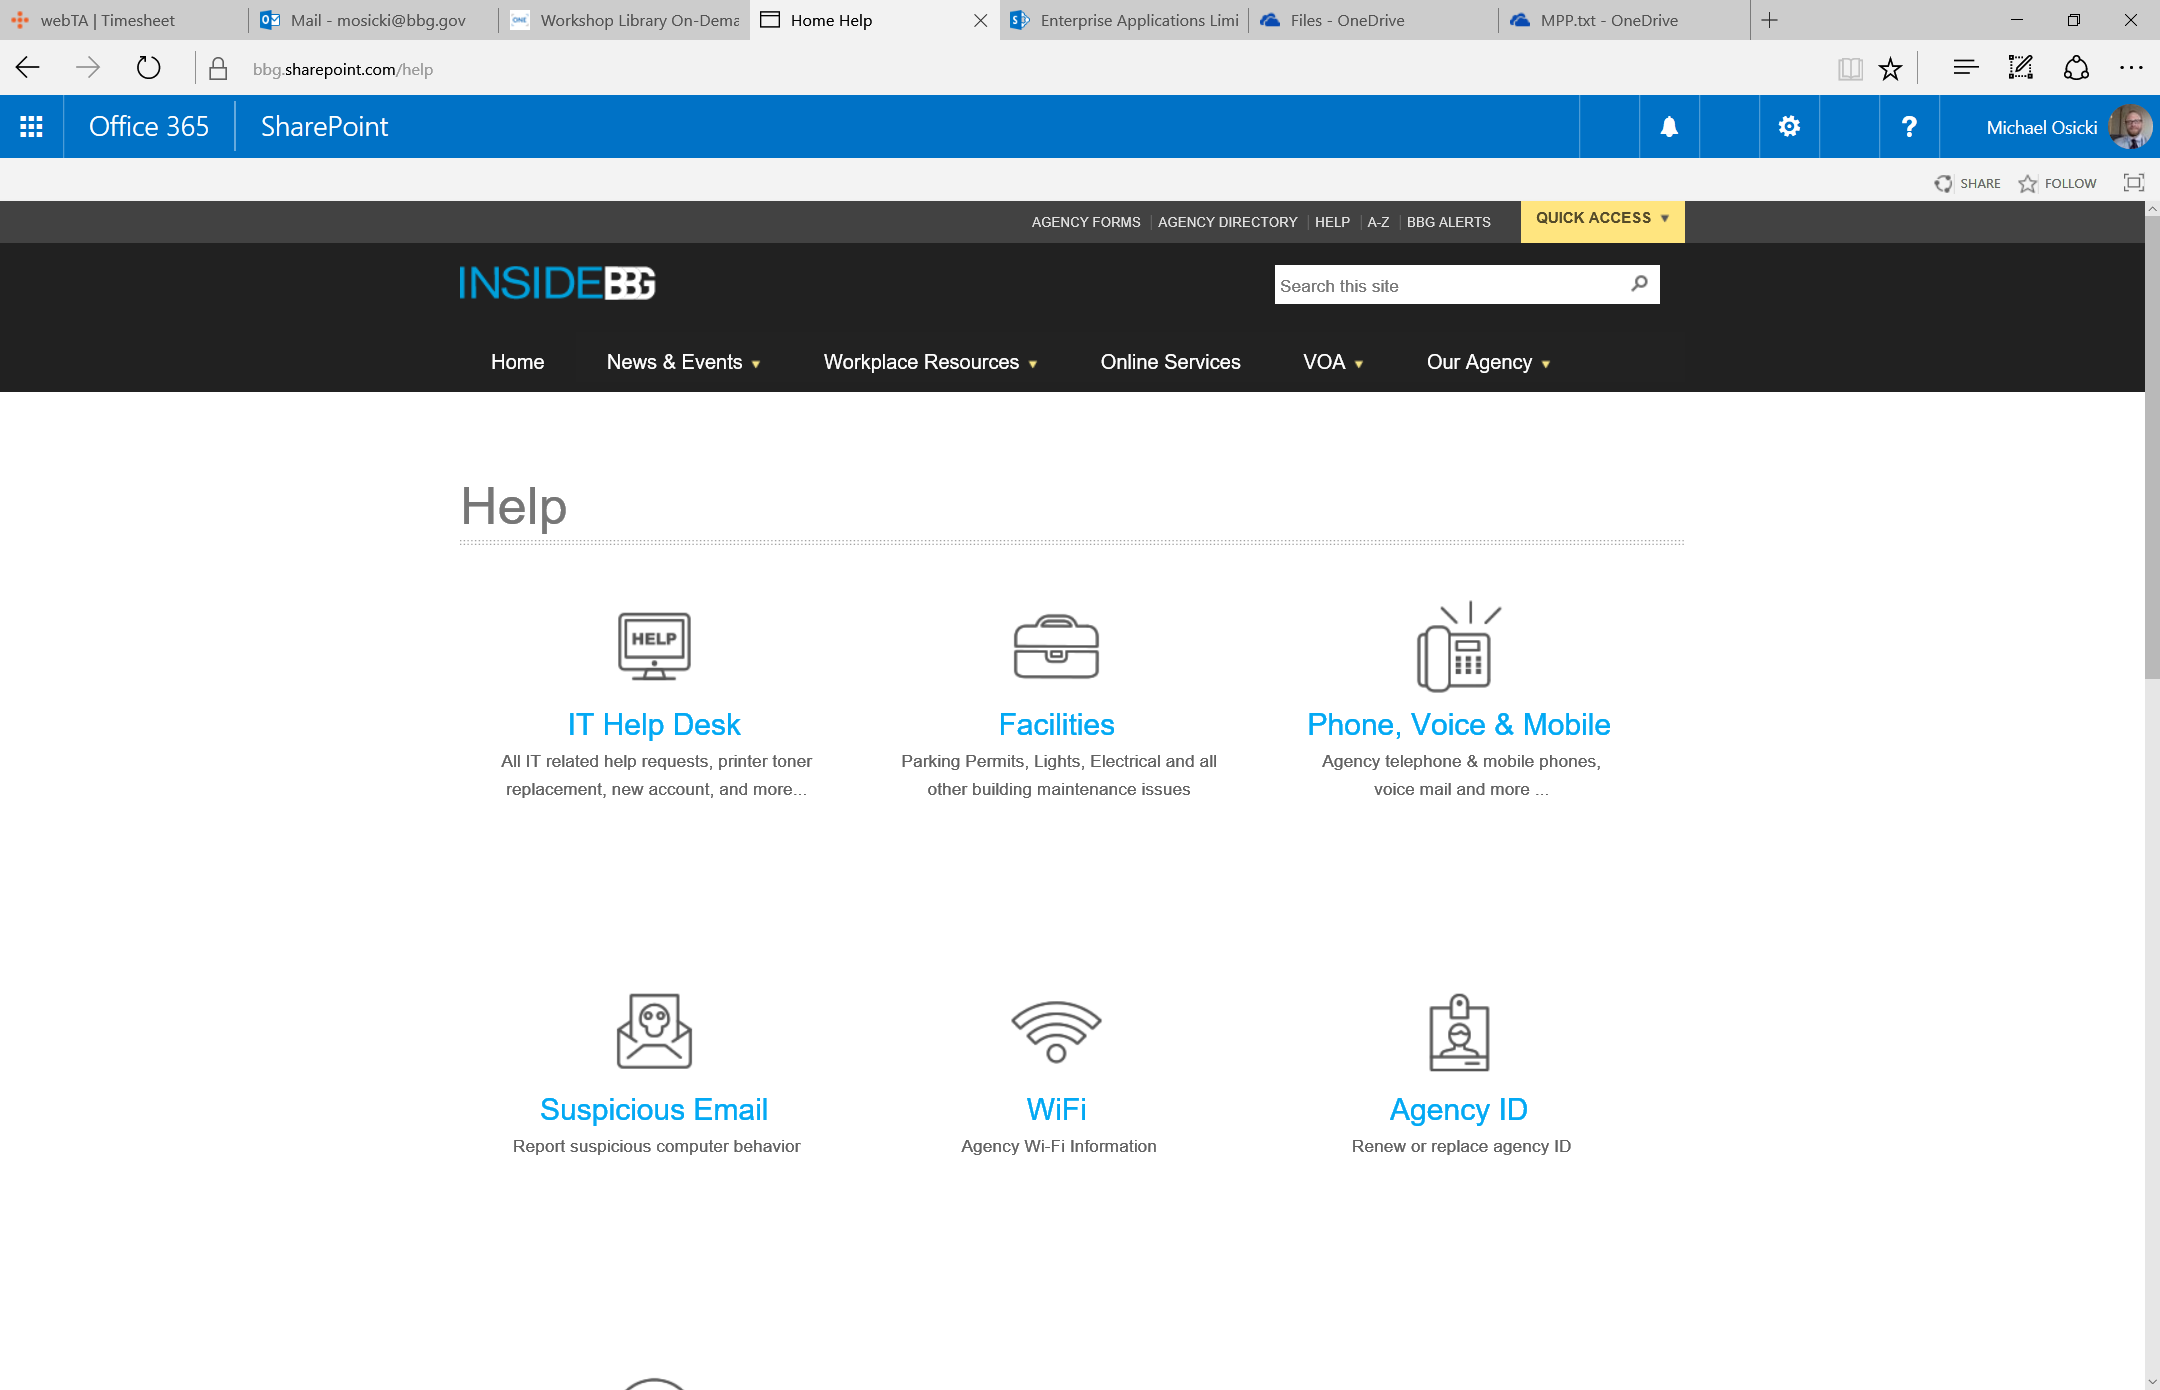Image resolution: width=2160 pixels, height=1390 pixels.
Task: Go to Home in site navigation
Action: (x=517, y=362)
